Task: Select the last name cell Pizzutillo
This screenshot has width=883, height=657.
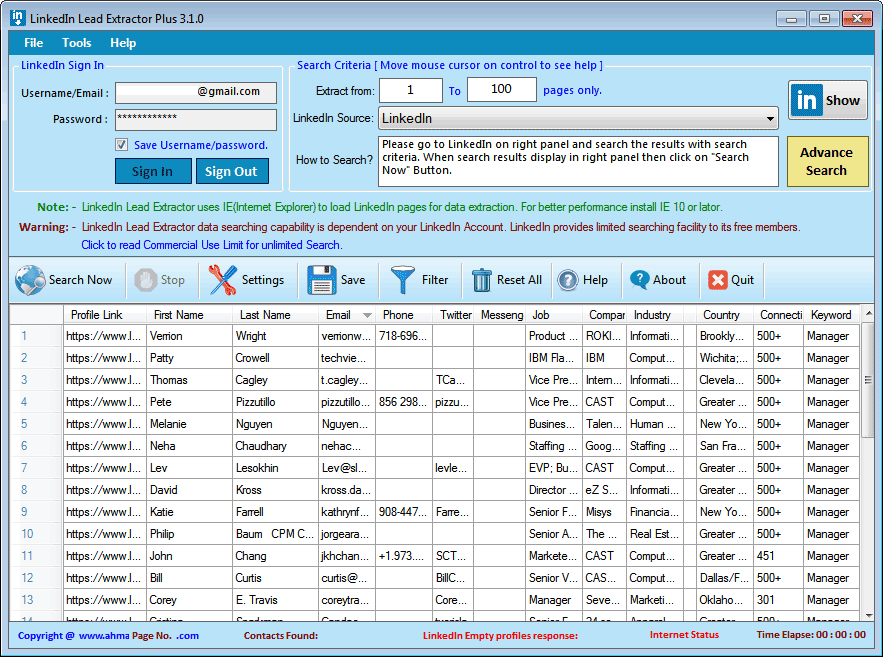Action: pos(275,402)
